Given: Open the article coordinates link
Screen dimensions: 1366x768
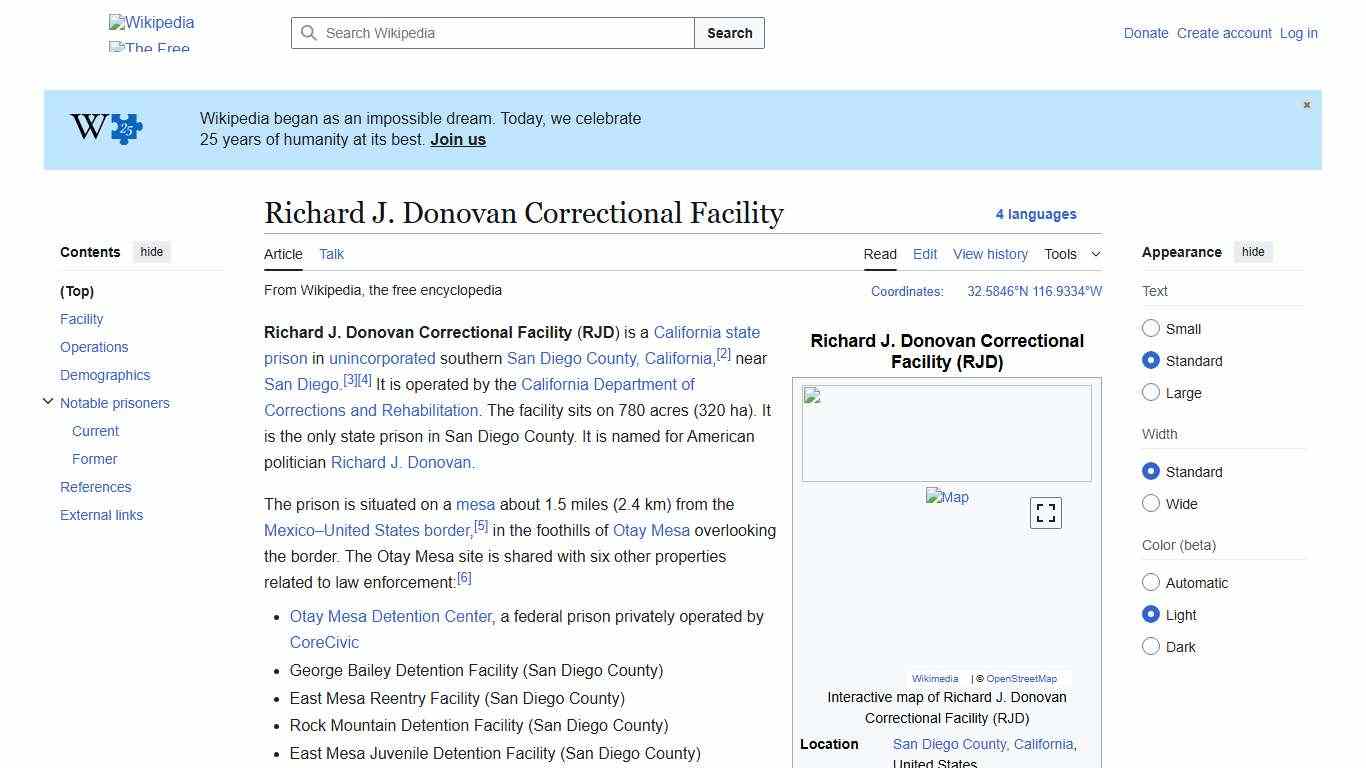Looking at the screenshot, I should [x=1034, y=291].
